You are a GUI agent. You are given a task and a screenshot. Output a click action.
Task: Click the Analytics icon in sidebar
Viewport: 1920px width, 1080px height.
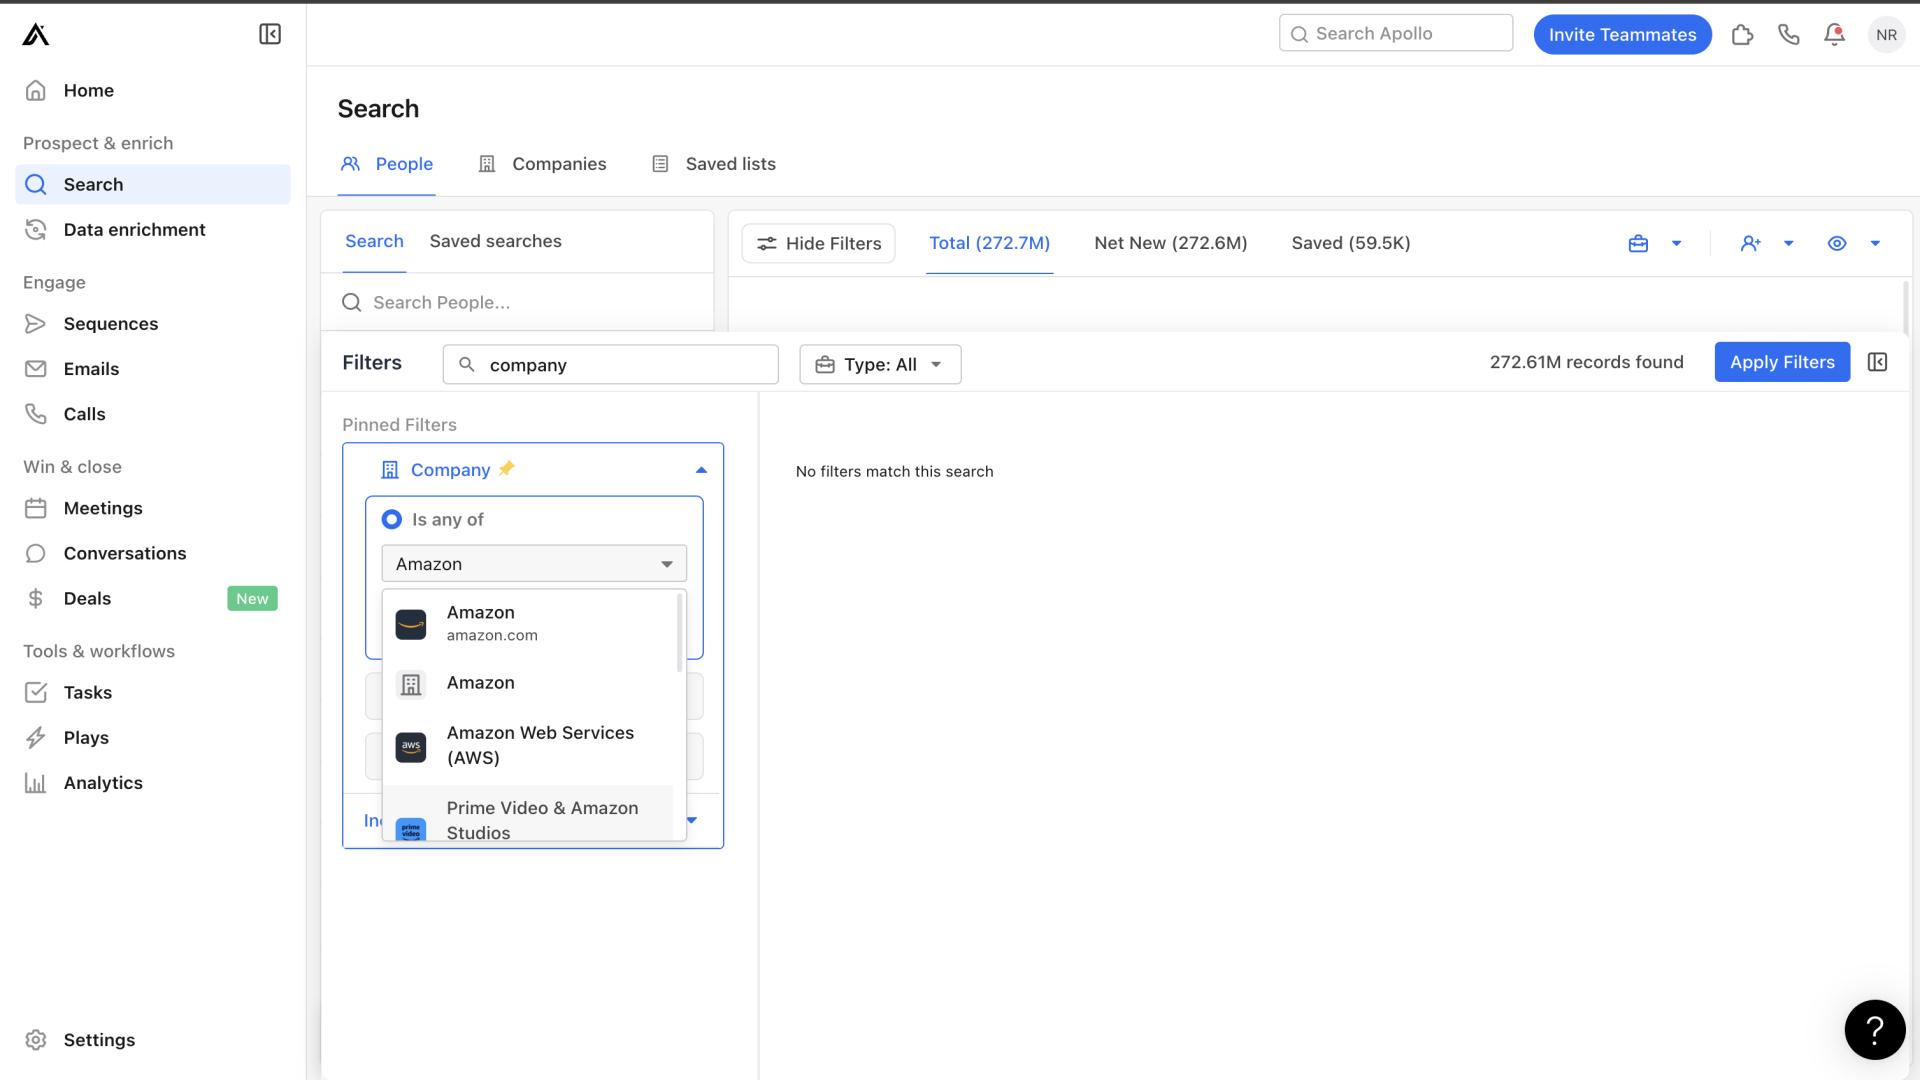[x=36, y=783]
